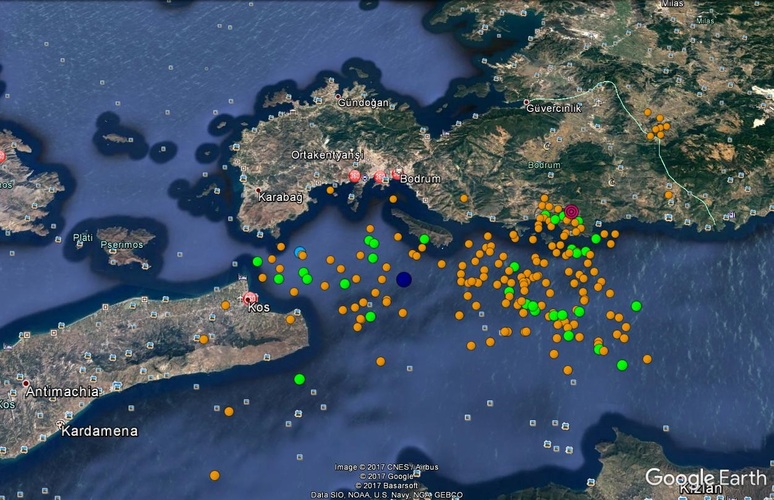The image size is (774, 500).
Task: Click the Plati island label
Action: point(83,237)
